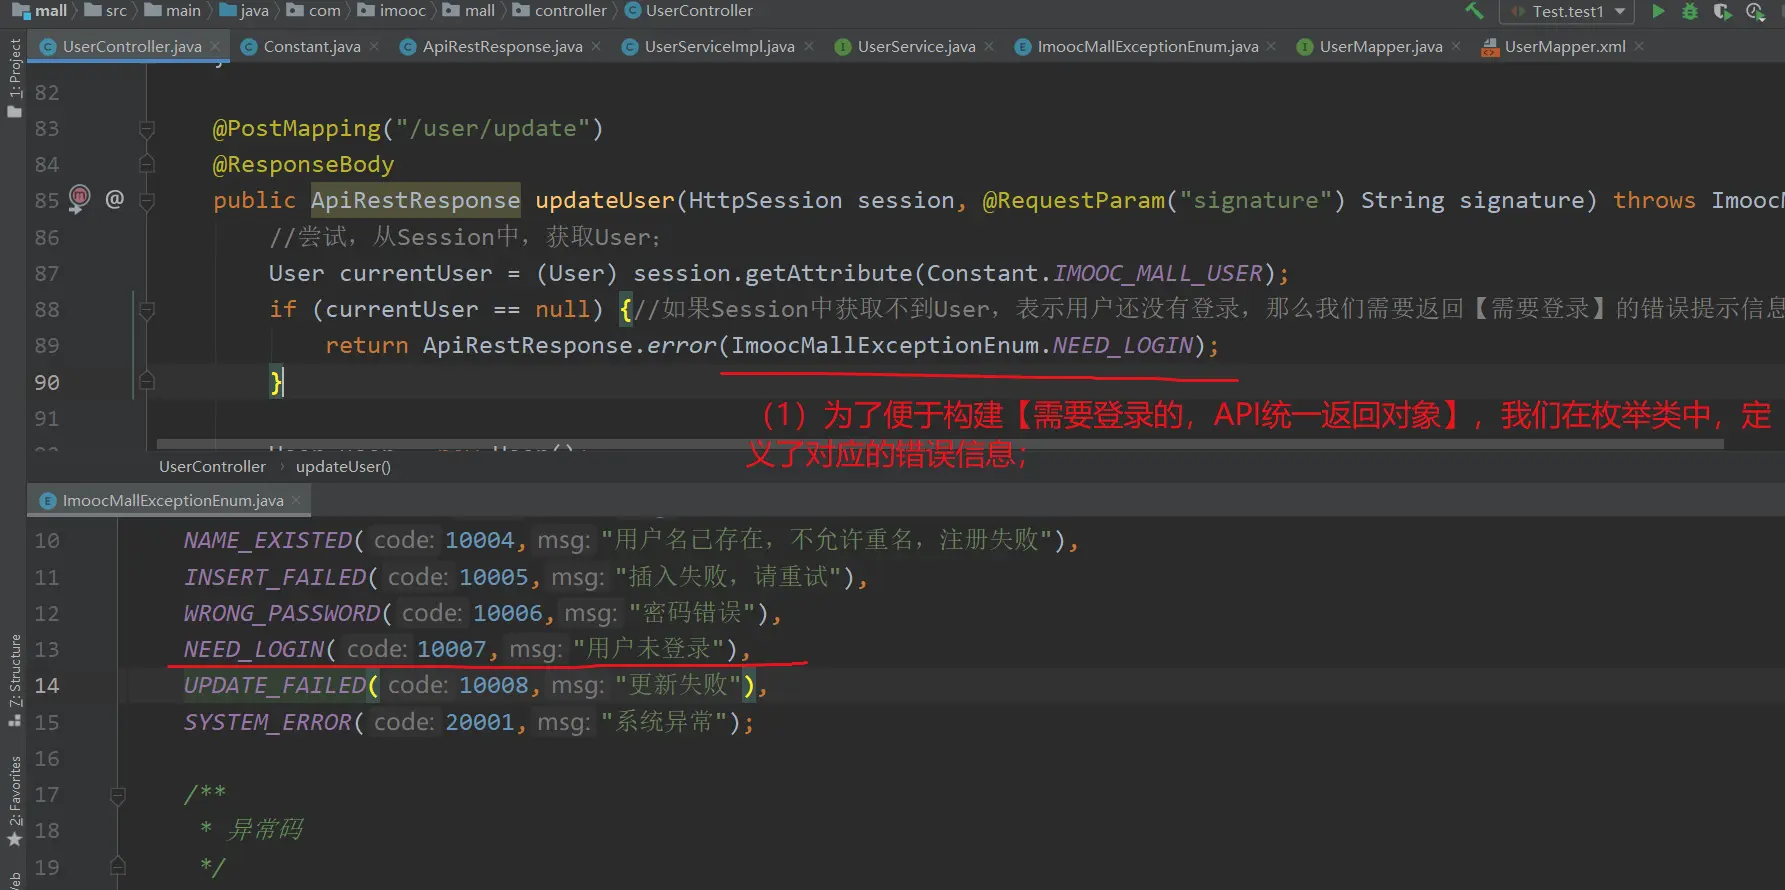Click the profiler run icon with clock
The image size is (1785, 890).
[x=1755, y=11]
